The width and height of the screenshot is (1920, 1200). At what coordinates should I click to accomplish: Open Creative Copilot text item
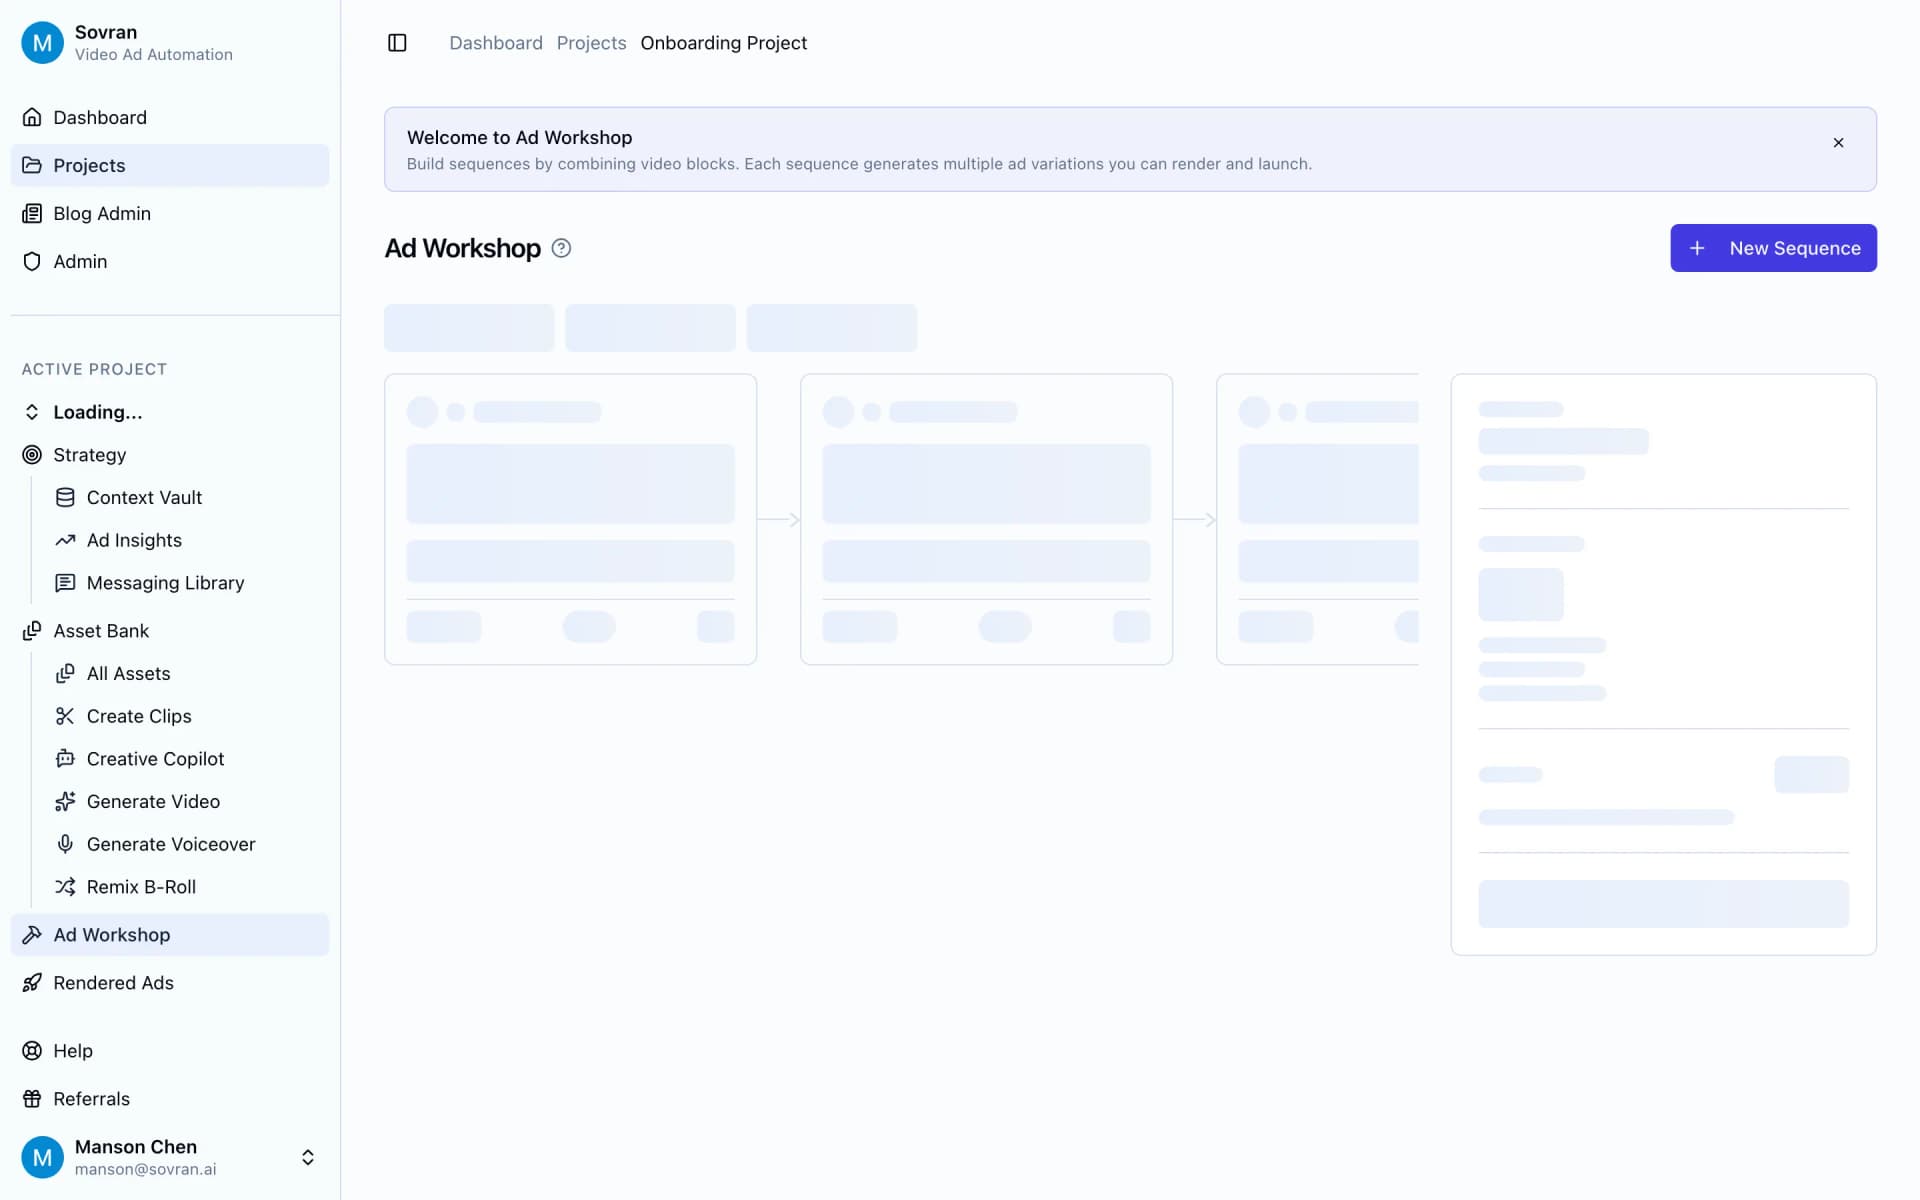pos(155,759)
